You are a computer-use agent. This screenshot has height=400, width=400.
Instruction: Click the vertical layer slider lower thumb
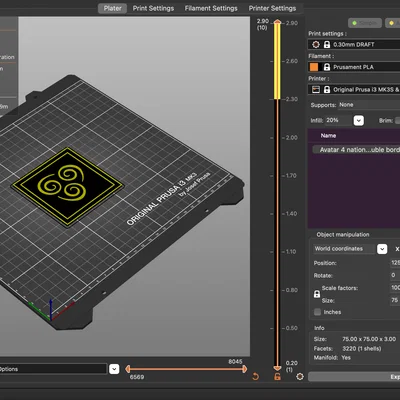tap(277, 368)
